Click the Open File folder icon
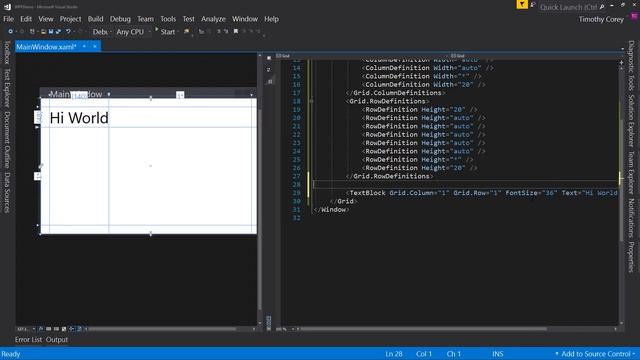This screenshot has width=640, height=360. coord(43,31)
